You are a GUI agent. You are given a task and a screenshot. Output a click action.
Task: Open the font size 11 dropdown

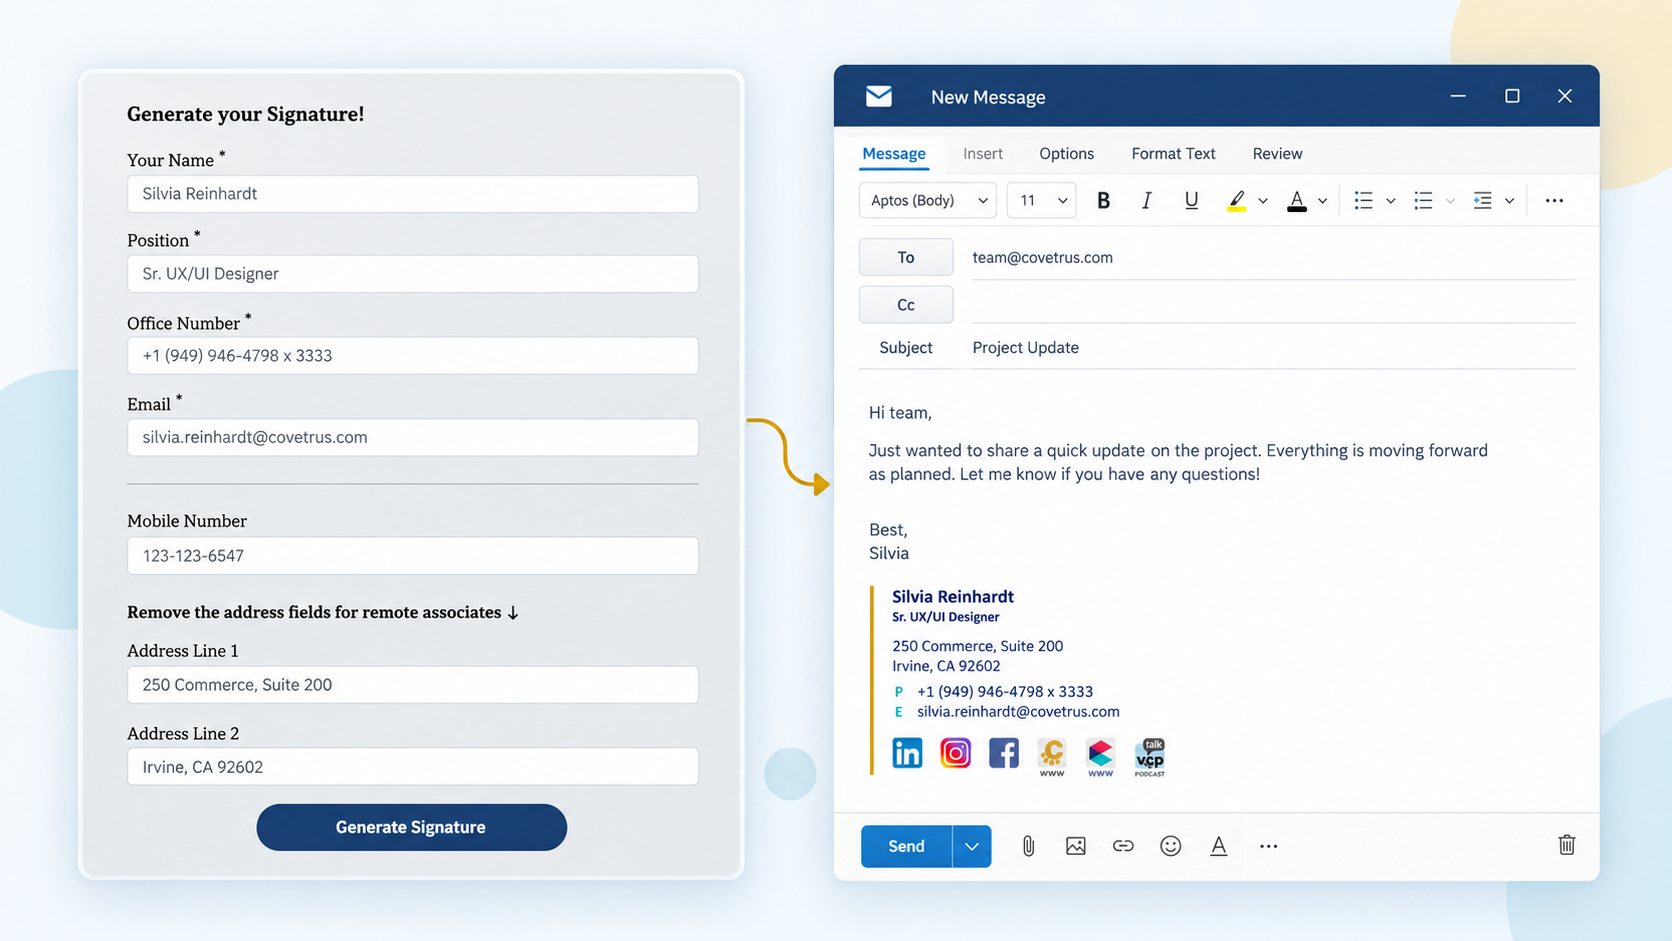(x=1041, y=201)
